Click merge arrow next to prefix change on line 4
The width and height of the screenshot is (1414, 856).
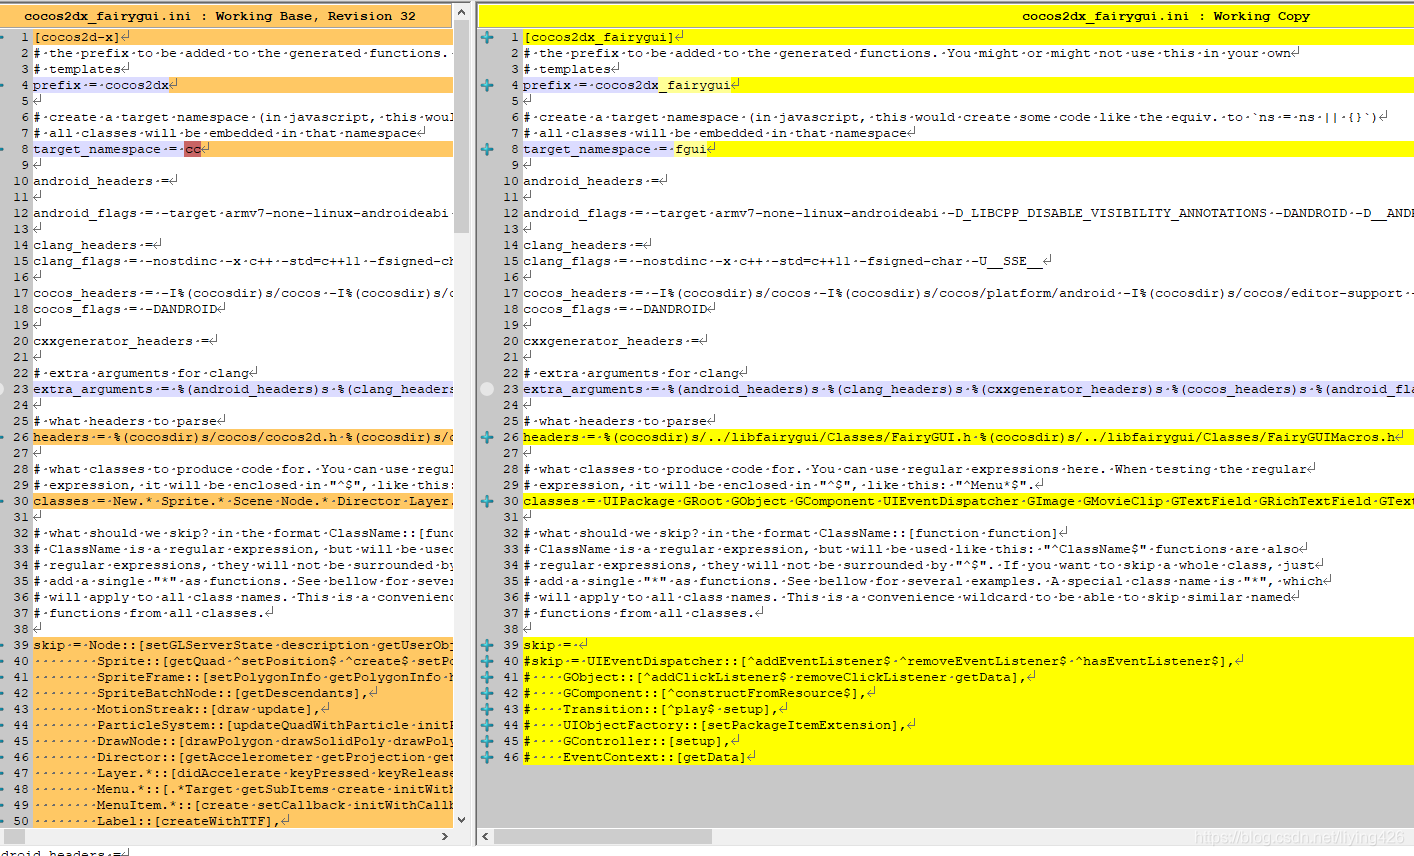[487, 84]
